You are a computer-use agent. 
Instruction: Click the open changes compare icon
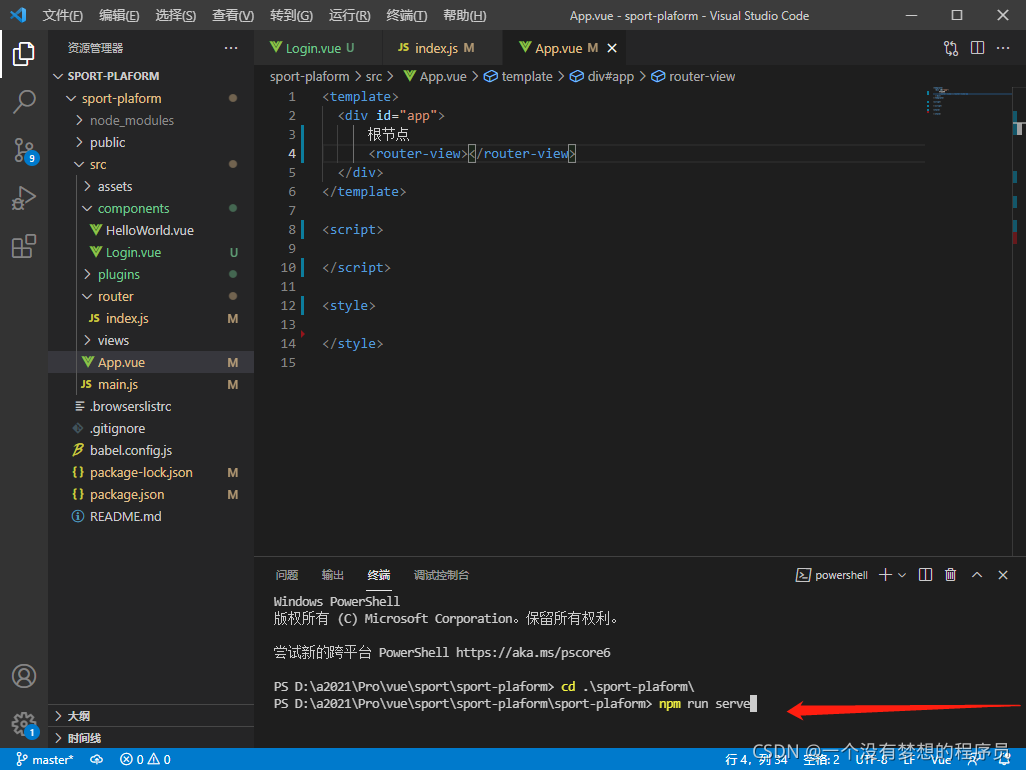950,48
